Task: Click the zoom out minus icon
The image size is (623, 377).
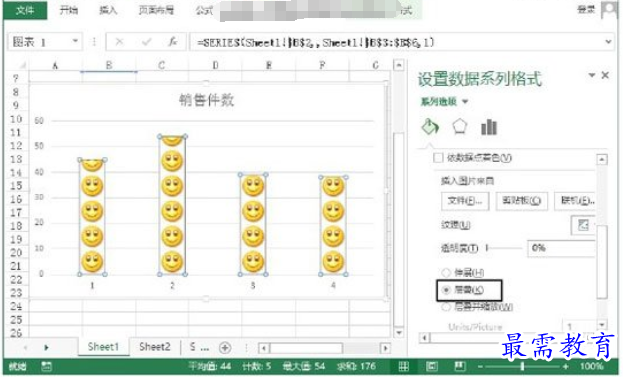Action: [x=481, y=366]
